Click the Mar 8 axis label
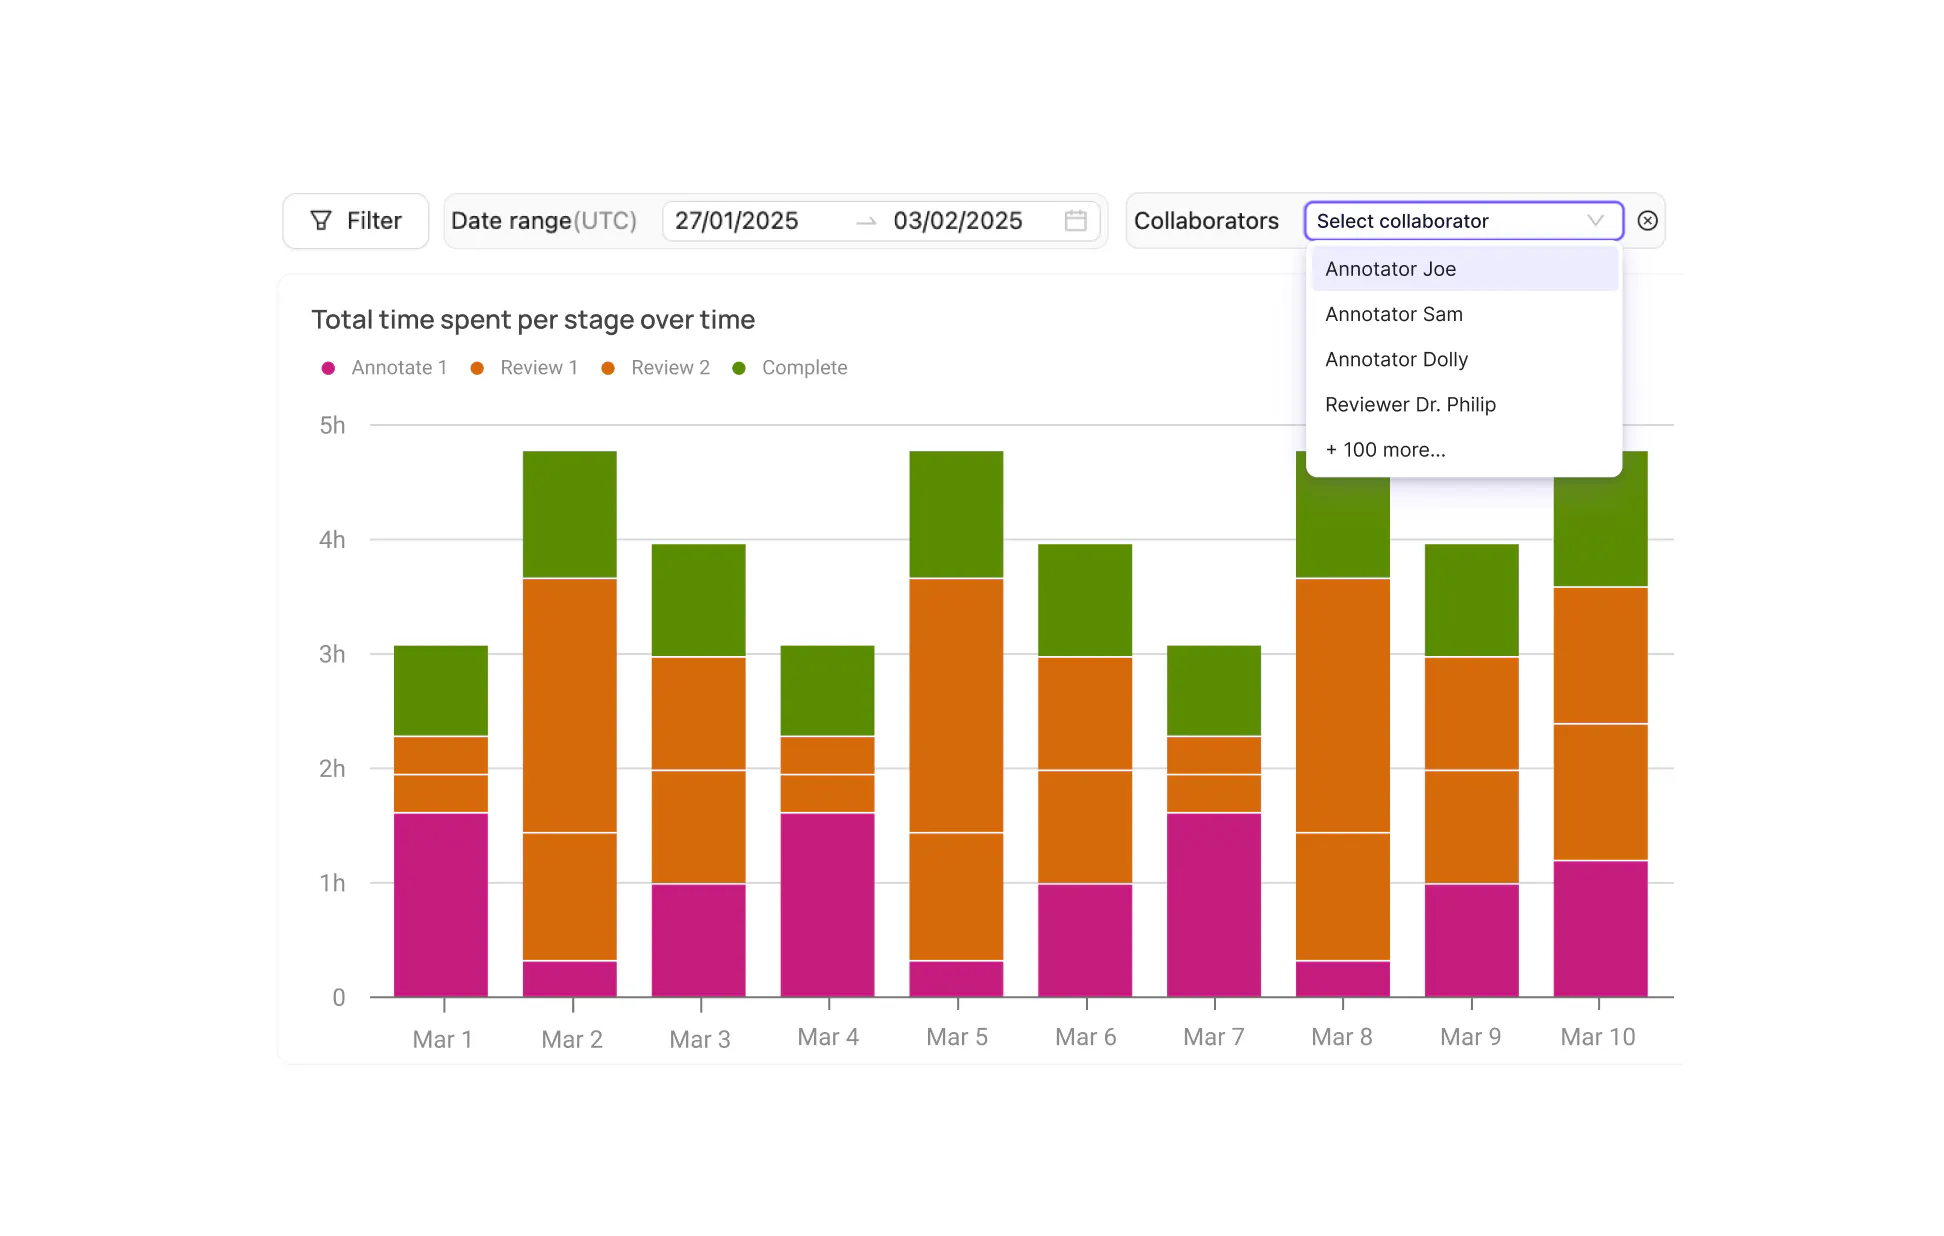 click(x=1342, y=1037)
